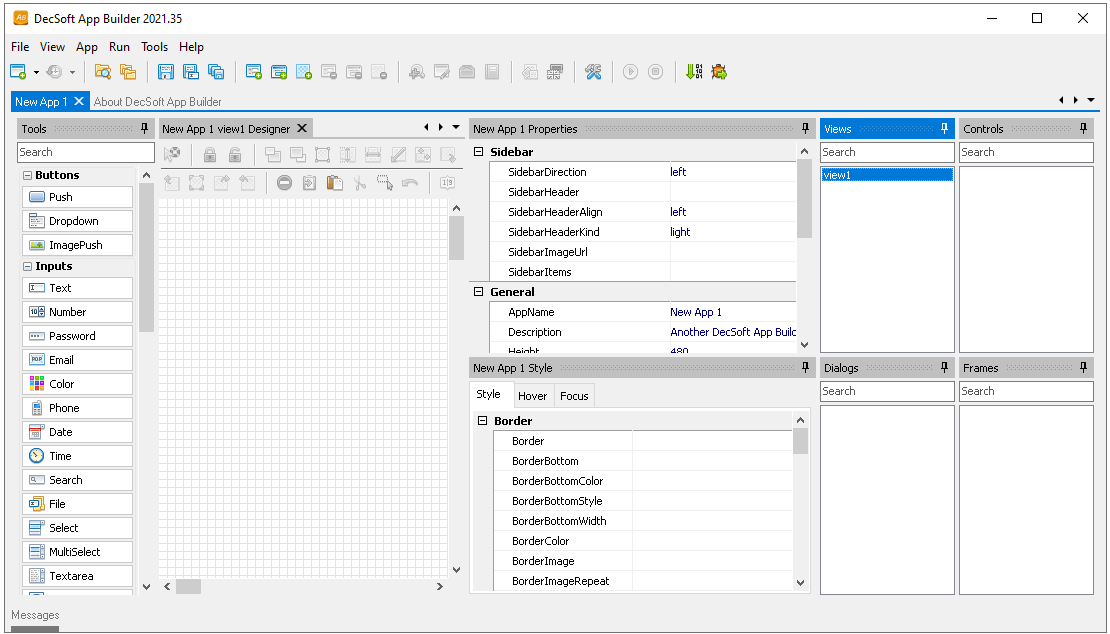Click the Controls panel search field
The image size is (1110, 634).
click(x=1025, y=152)
